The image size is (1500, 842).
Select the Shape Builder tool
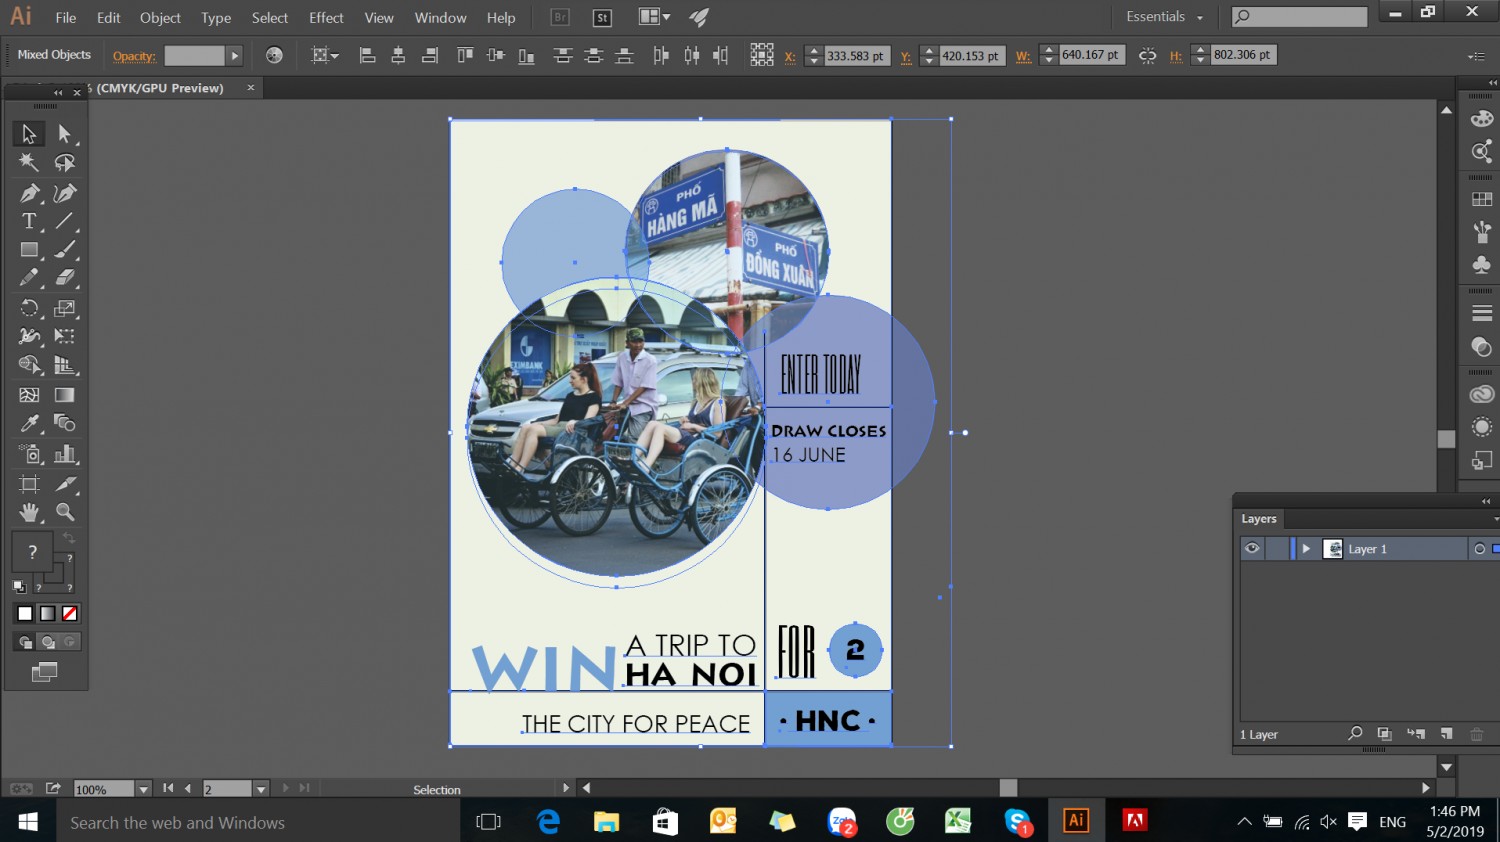(29, 365)
